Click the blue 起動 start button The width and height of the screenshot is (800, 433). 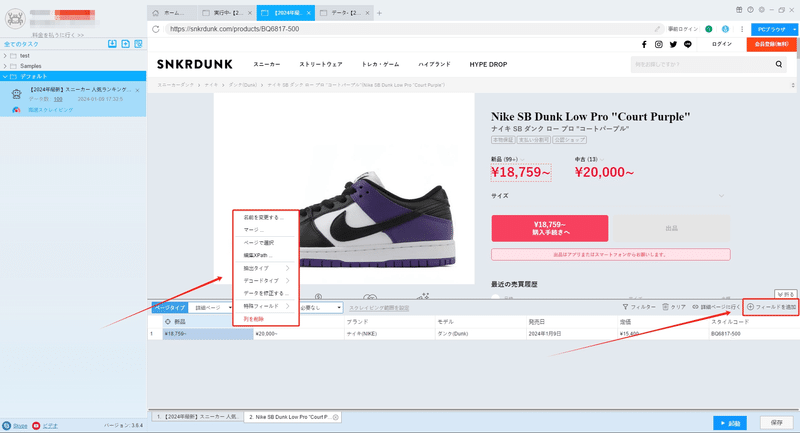[x=730, y=423]
